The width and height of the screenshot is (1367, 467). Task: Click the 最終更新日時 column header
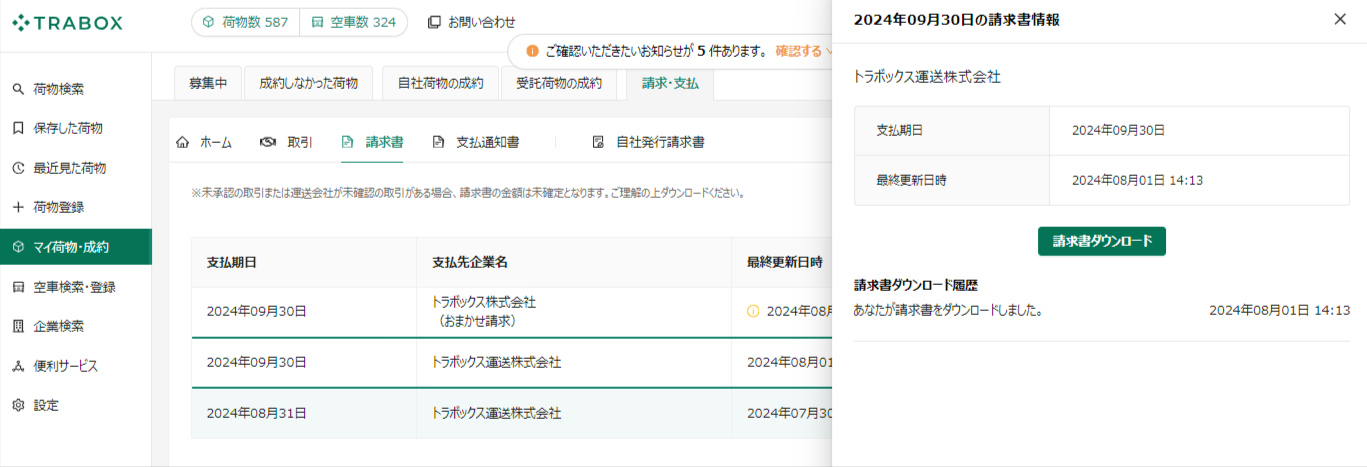784,262
